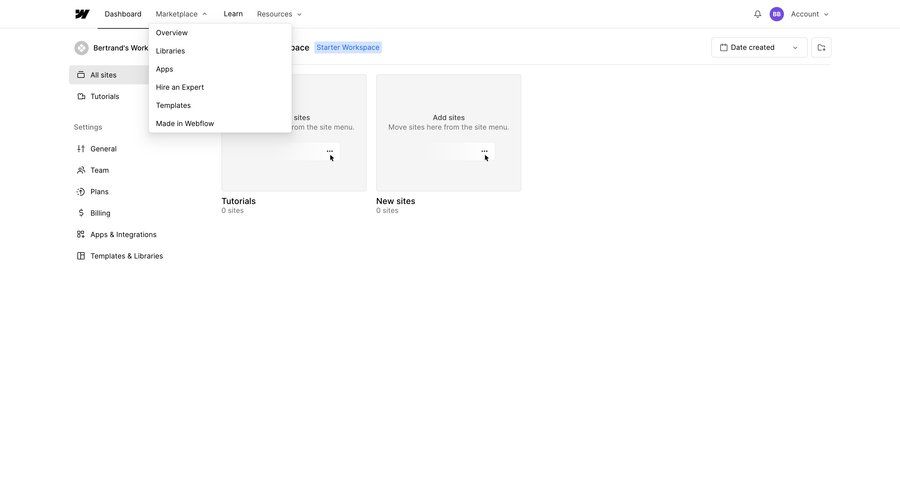Select the Tutorials folder in sidebar
Screen dimensions: 900x484
coord(104,97)
